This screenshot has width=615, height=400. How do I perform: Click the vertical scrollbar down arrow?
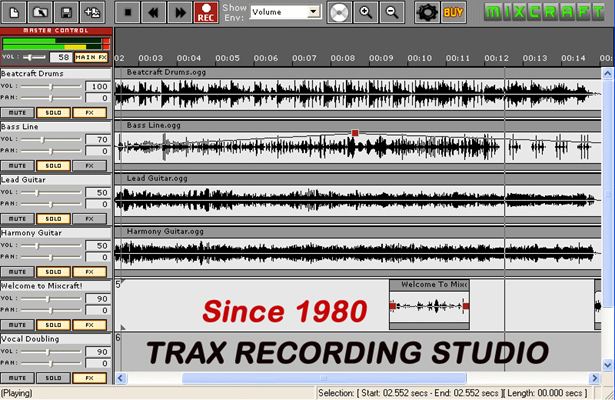(608, 365)
